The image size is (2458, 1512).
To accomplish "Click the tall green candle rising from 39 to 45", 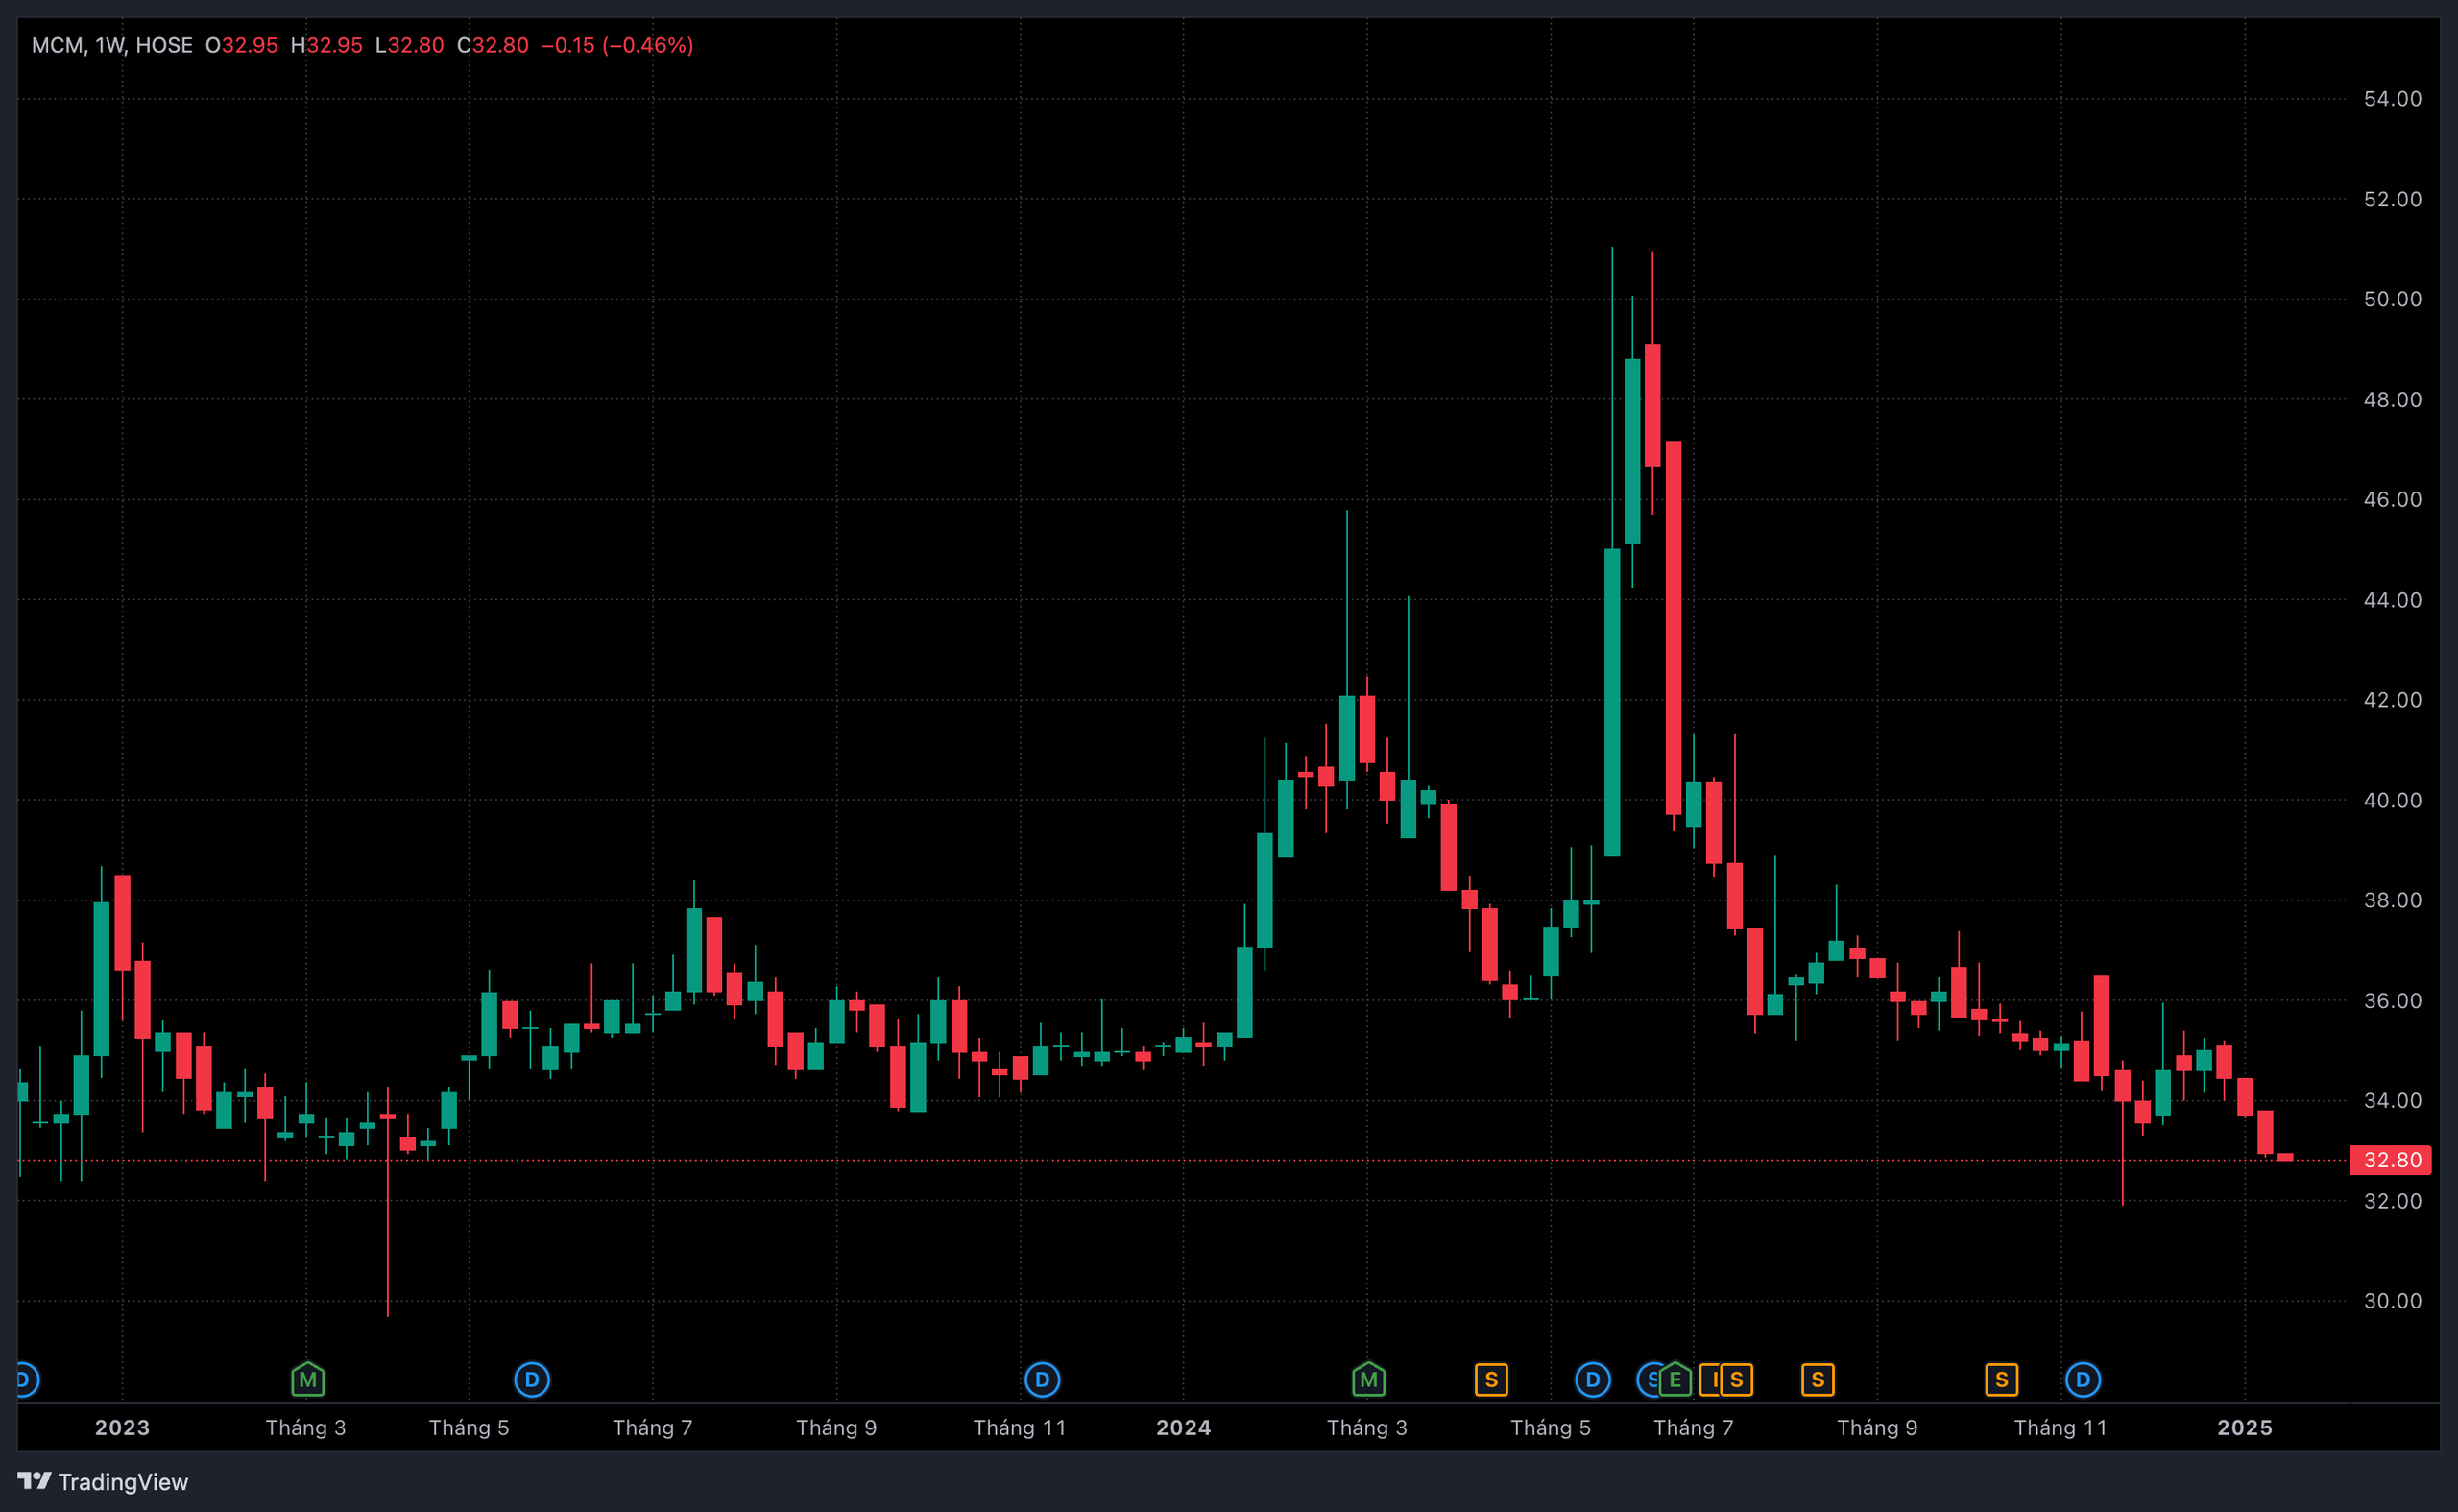I will pyautogui.click(x=1612, y=702).
